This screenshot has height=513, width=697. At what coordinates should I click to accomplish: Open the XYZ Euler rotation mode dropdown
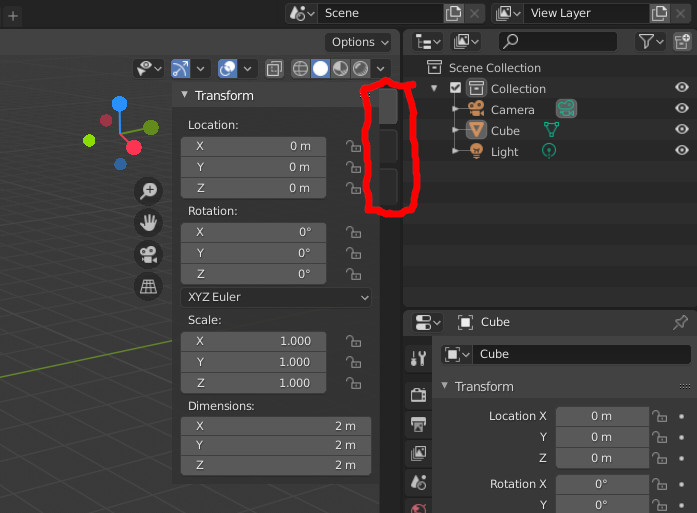(276, 297)
